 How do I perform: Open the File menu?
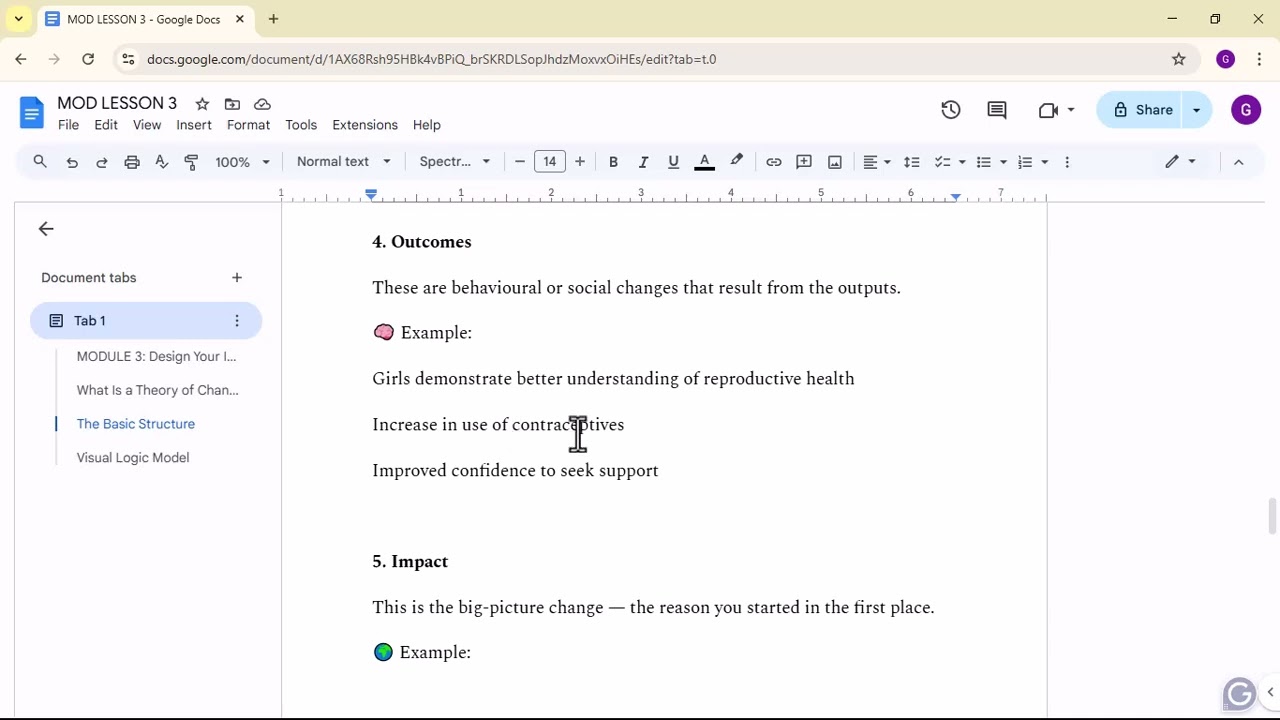[x=68, y=125]
